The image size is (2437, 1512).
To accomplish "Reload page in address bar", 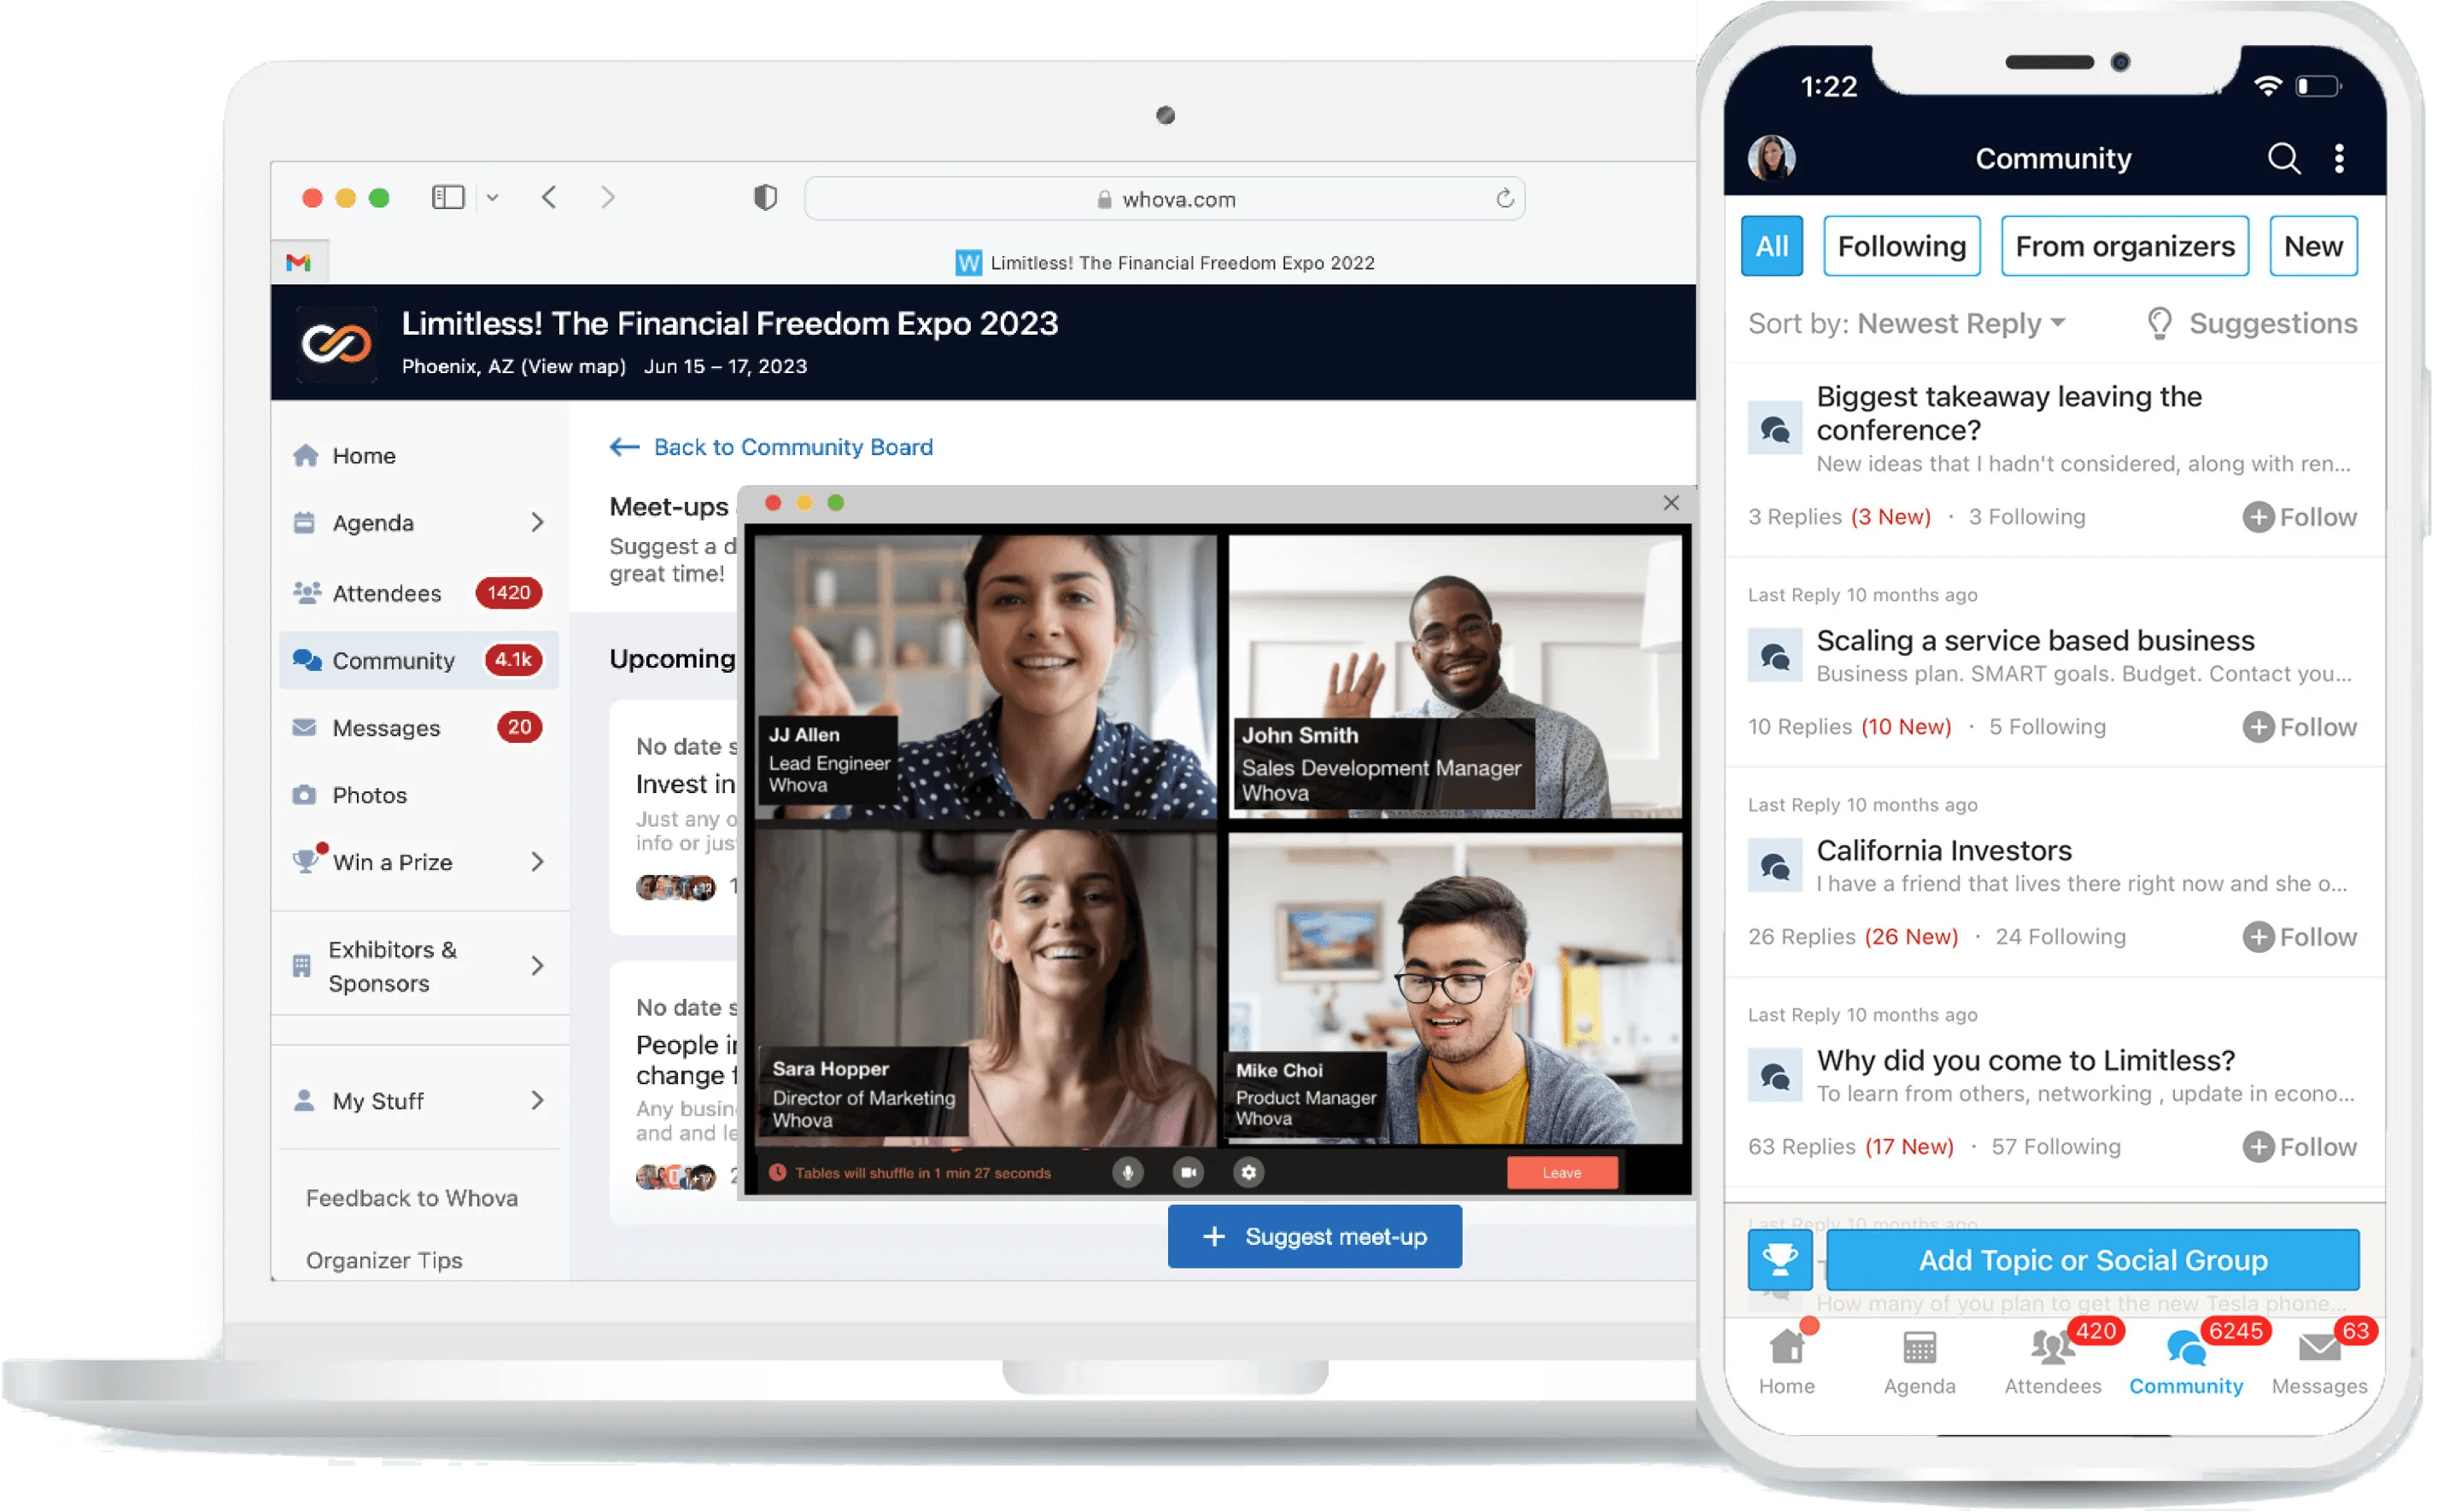I will click(1504, 199).
